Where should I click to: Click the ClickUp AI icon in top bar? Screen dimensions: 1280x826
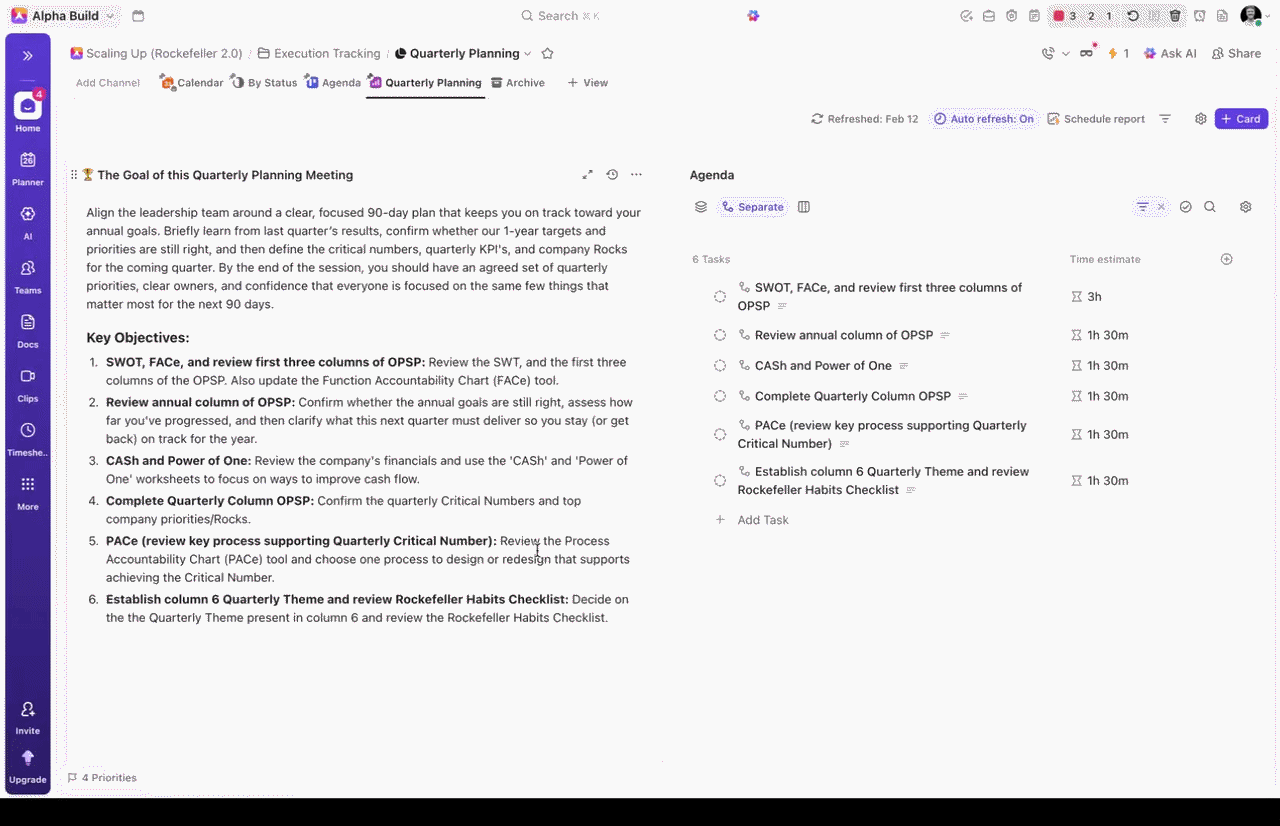click(x=753, y=16)
